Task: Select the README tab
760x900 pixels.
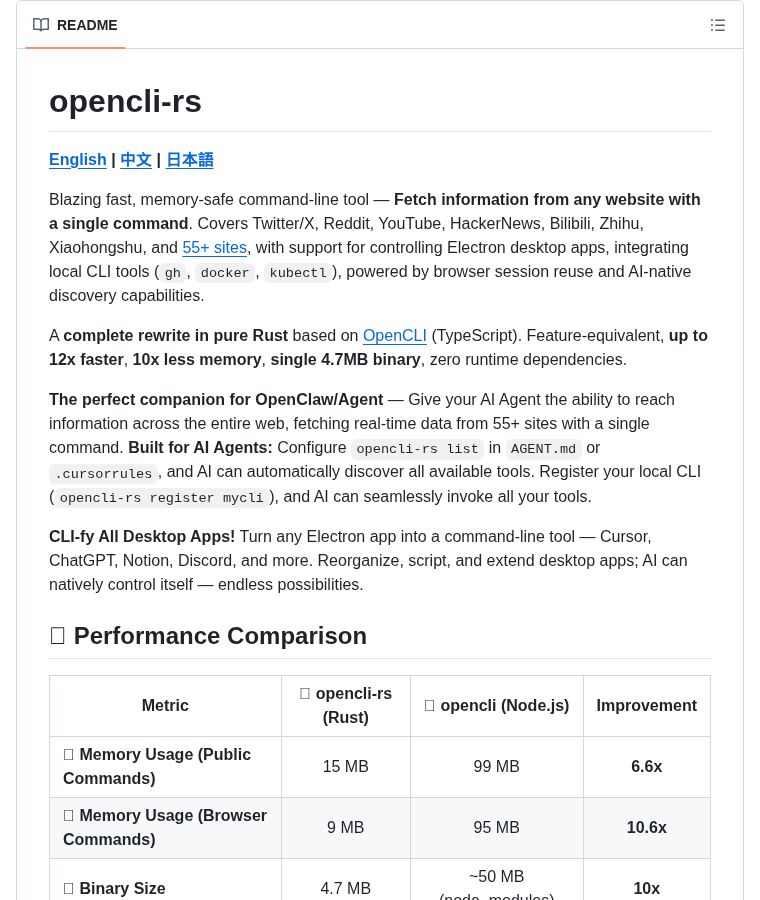Action: [75, 25]
